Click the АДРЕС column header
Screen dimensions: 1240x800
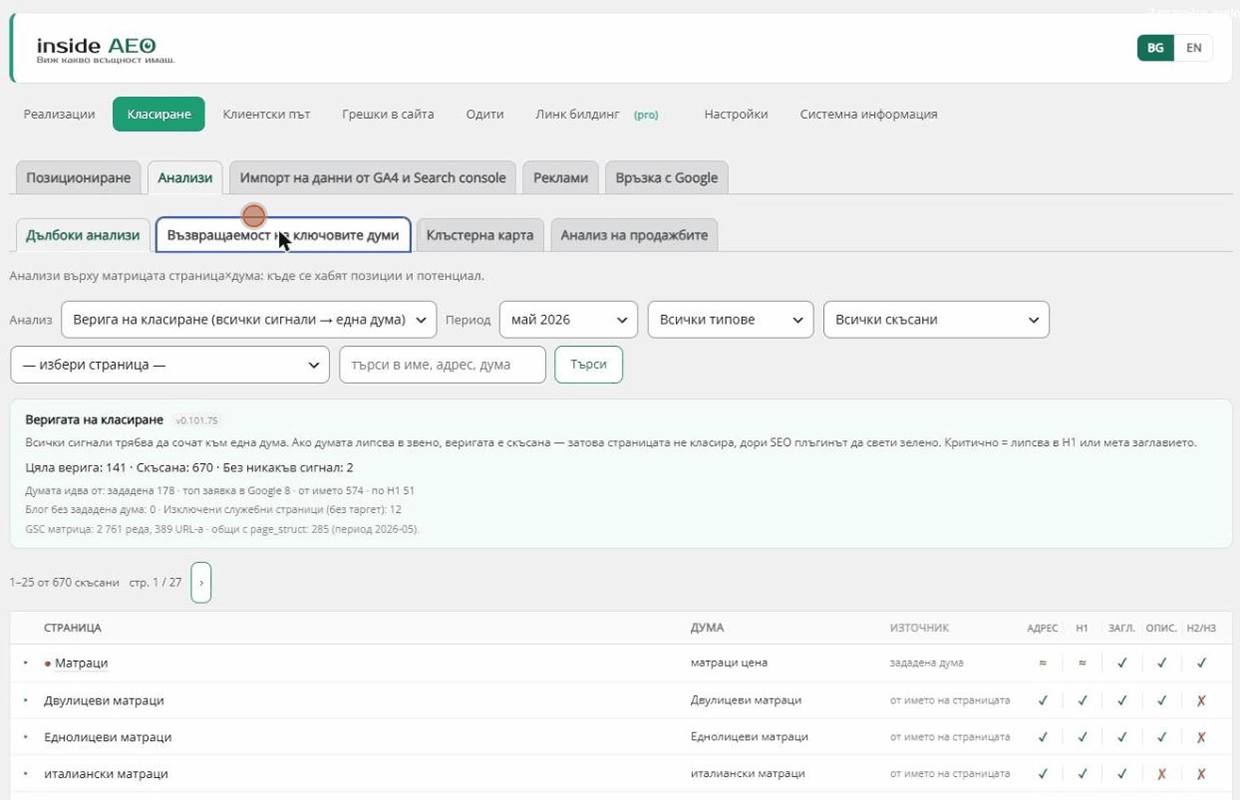coord(1042,628)
